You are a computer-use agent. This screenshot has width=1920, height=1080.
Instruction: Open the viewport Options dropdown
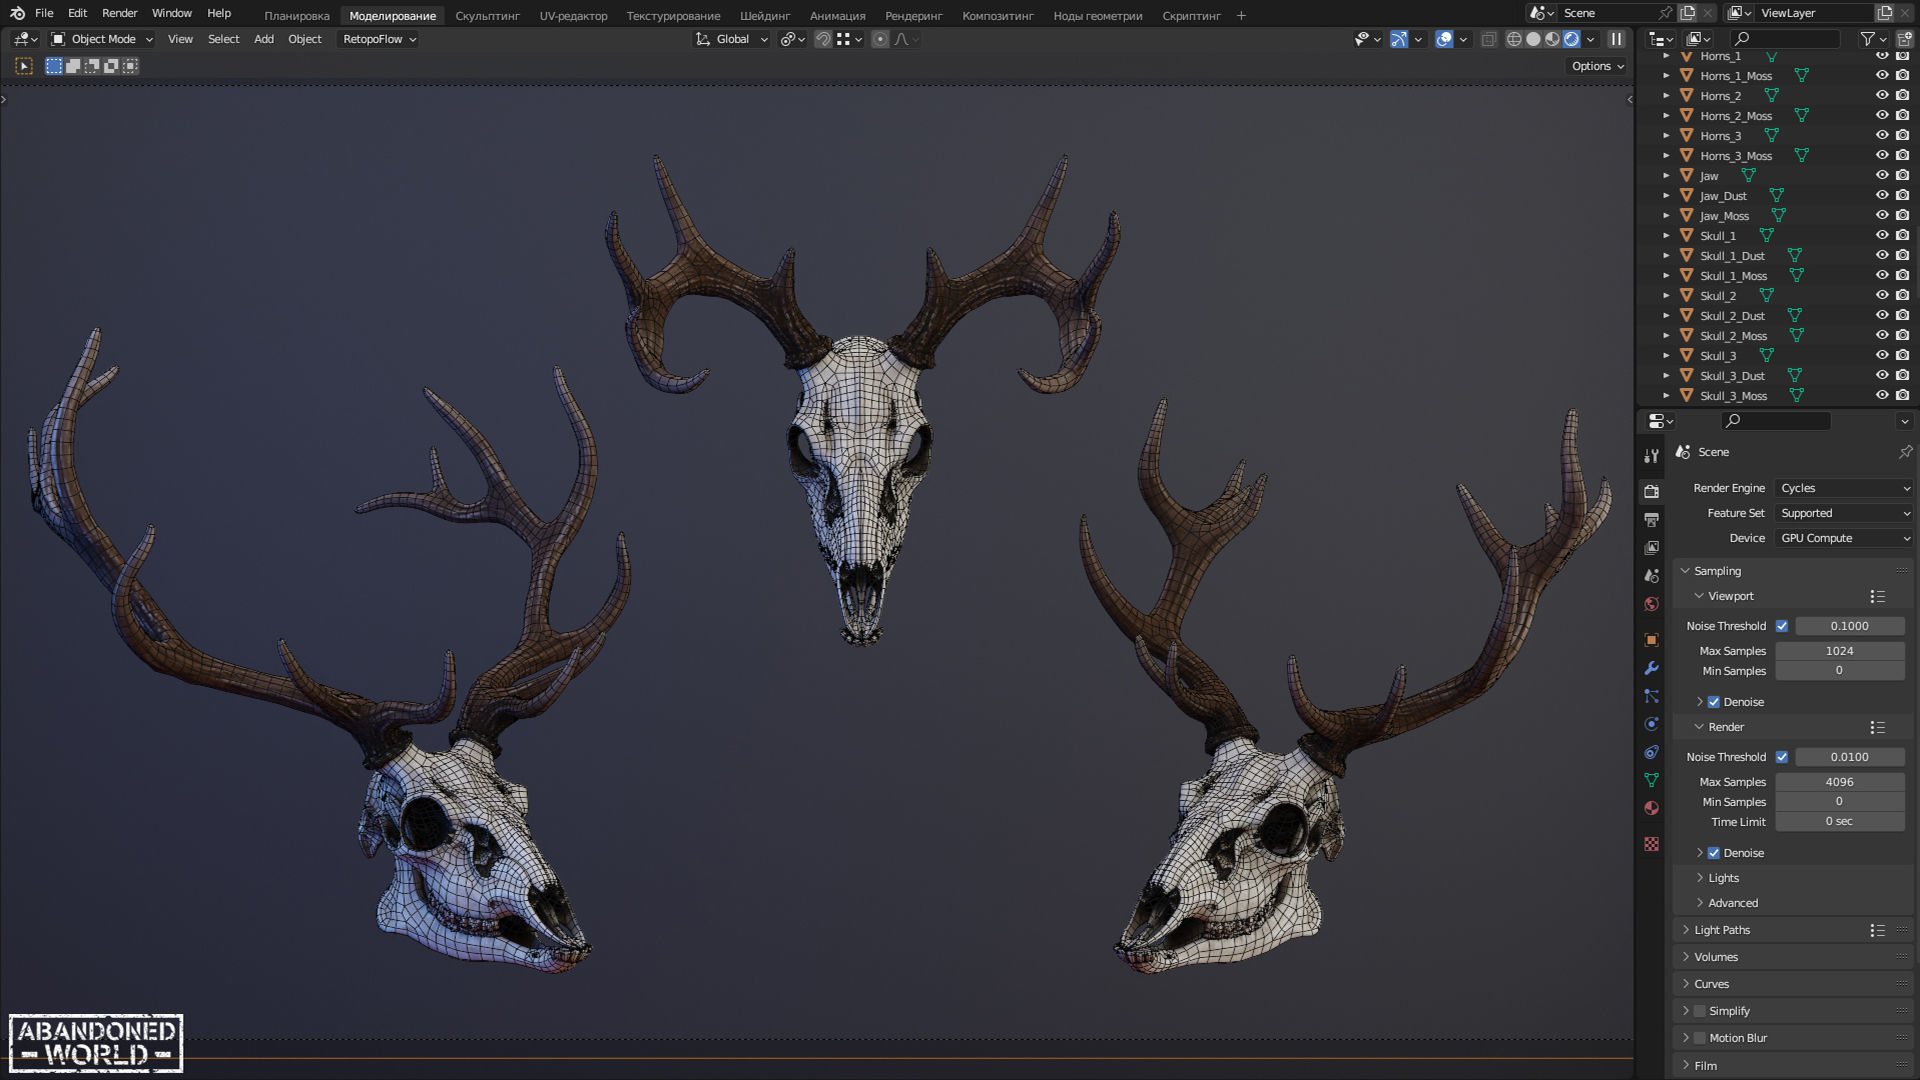(1597, 66)
